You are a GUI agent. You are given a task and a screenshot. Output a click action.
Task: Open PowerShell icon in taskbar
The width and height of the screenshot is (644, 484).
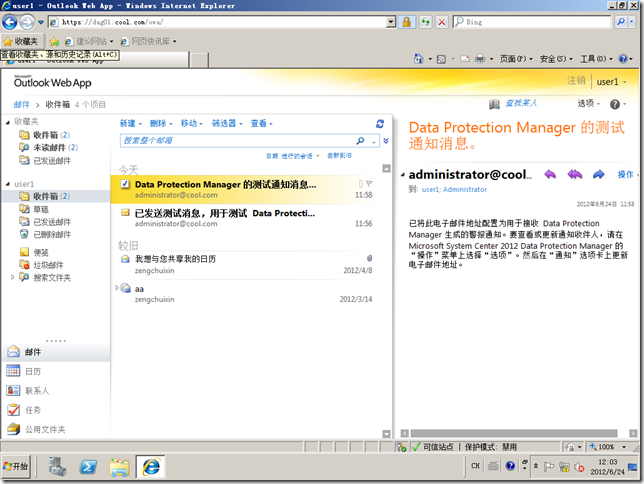pyautogui.click(x=88, y=467)
